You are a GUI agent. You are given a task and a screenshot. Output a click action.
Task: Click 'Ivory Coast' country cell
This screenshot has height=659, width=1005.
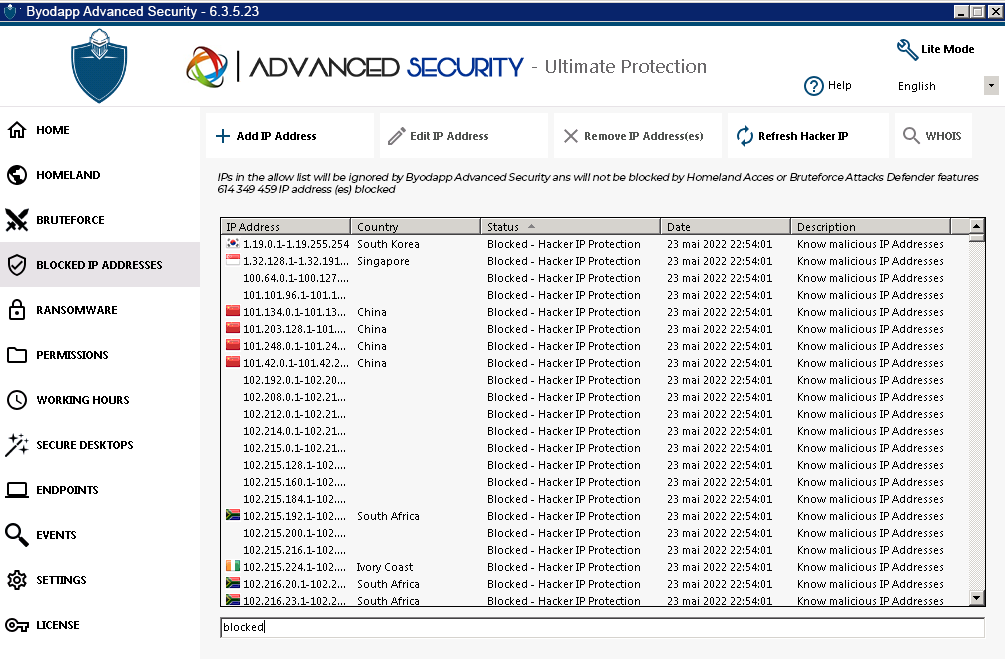tap(385, 567)
